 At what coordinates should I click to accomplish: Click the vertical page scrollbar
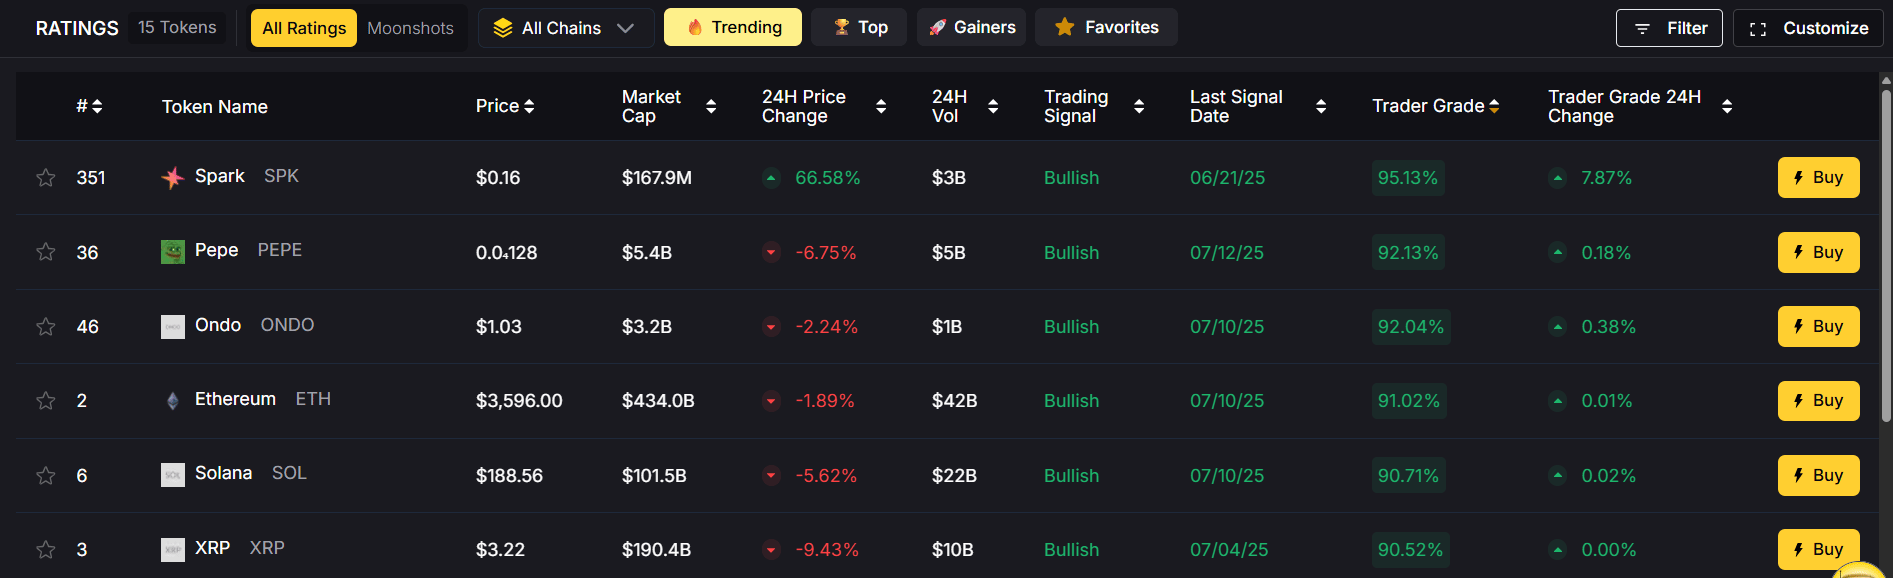point(1886,256)
